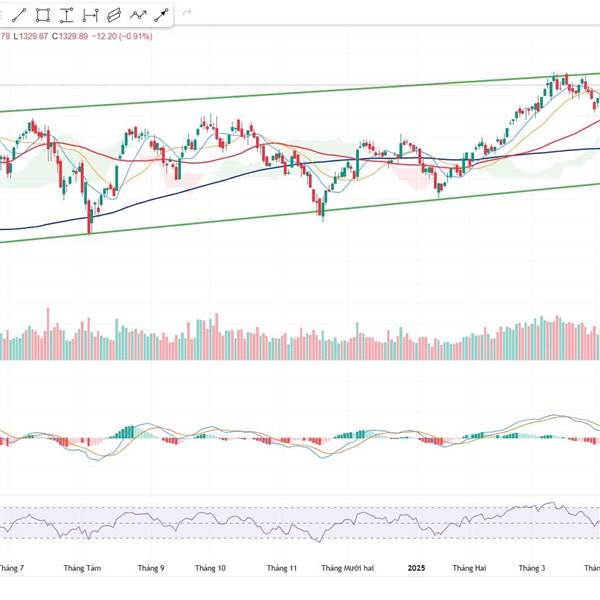This screenshot has height=600, width=600.
Task: Click the price change −12.20 (−0.91%)
Action: click(x=122, y=36)
